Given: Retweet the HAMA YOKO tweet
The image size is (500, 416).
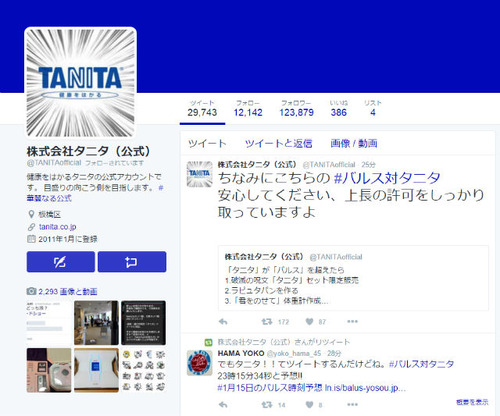Looking at the screenshot, I should coord(267,405).
